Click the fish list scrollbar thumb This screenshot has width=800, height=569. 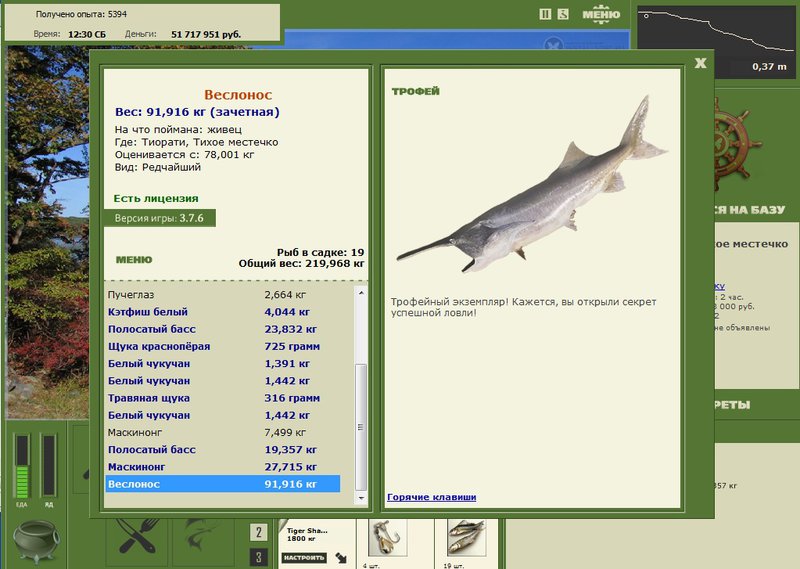pyautogui.click(x=361, y=428)
